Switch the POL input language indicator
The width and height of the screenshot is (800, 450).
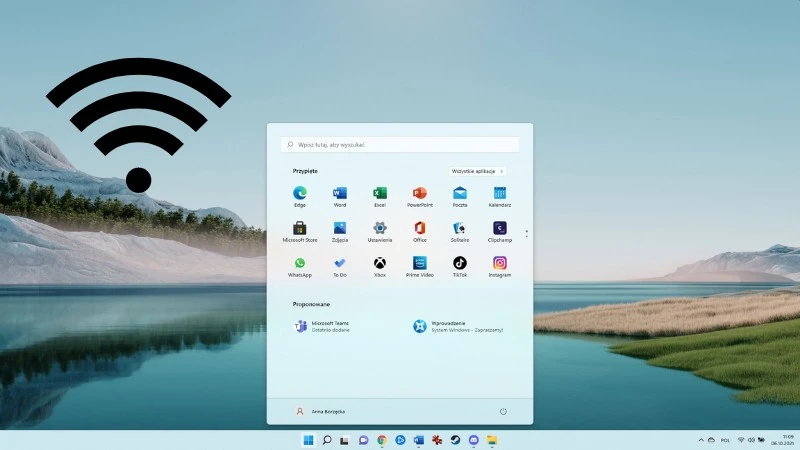(725, 440)
